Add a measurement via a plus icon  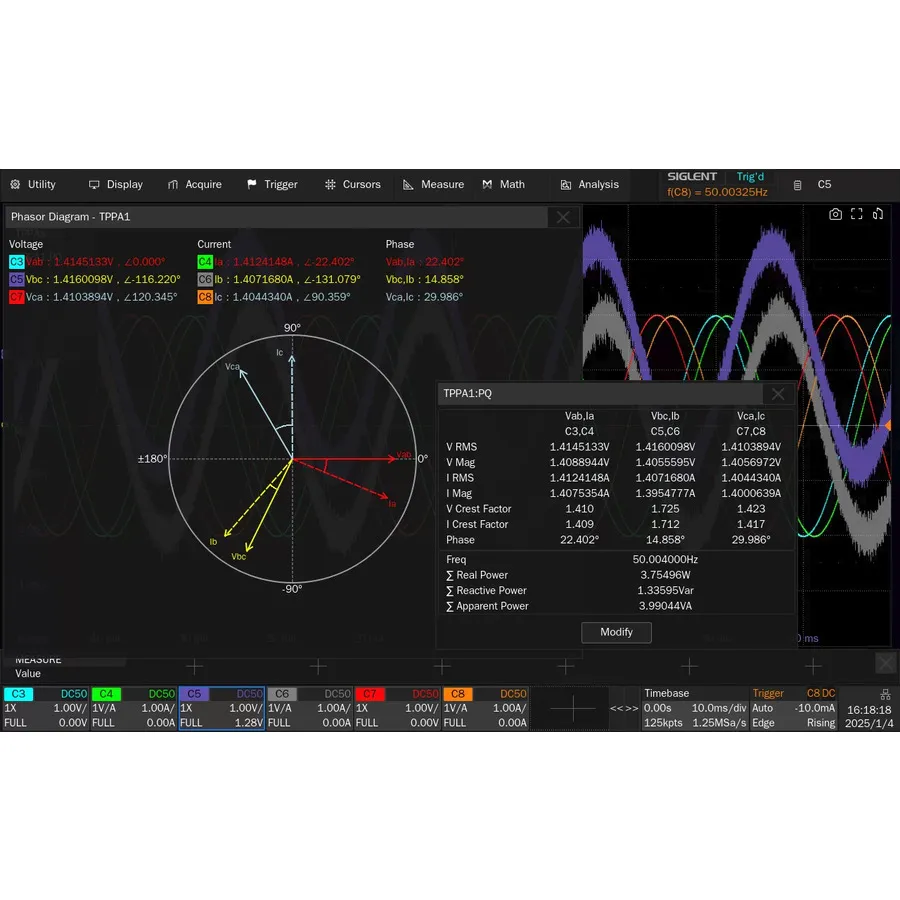pyautogui.click(x=194, y=665)
